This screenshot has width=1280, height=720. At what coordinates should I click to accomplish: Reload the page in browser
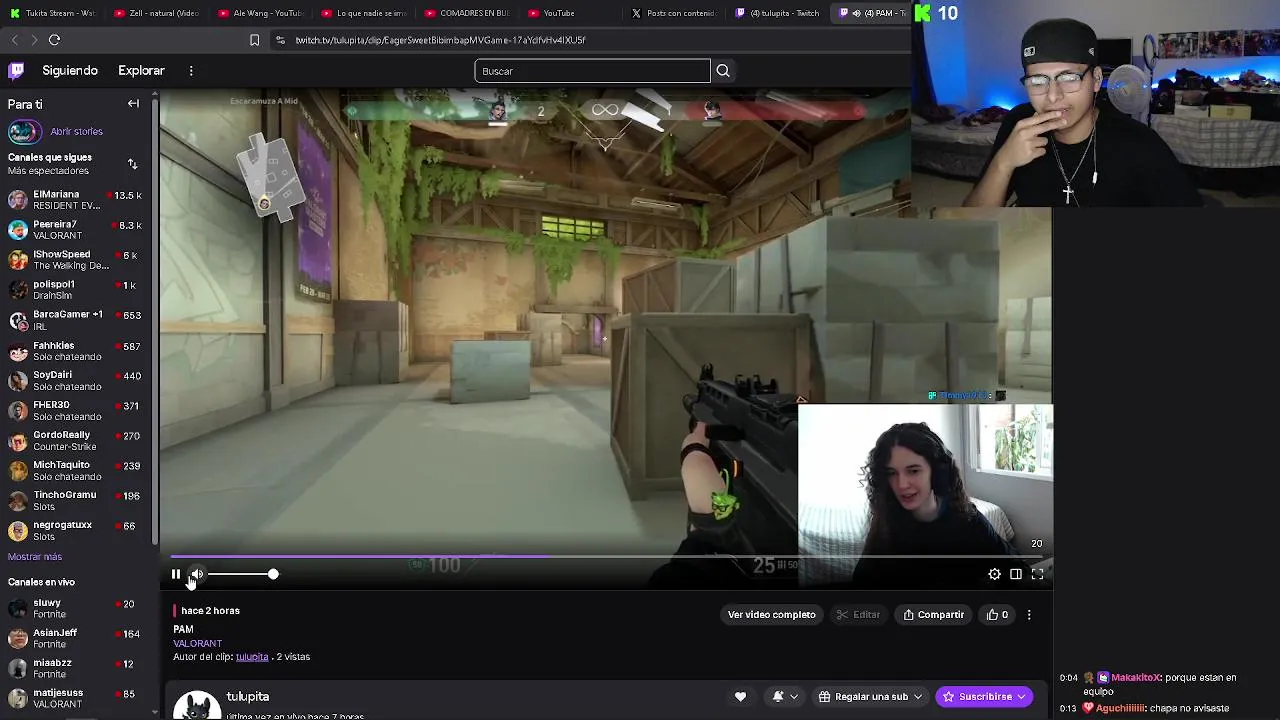click(54, 40)
